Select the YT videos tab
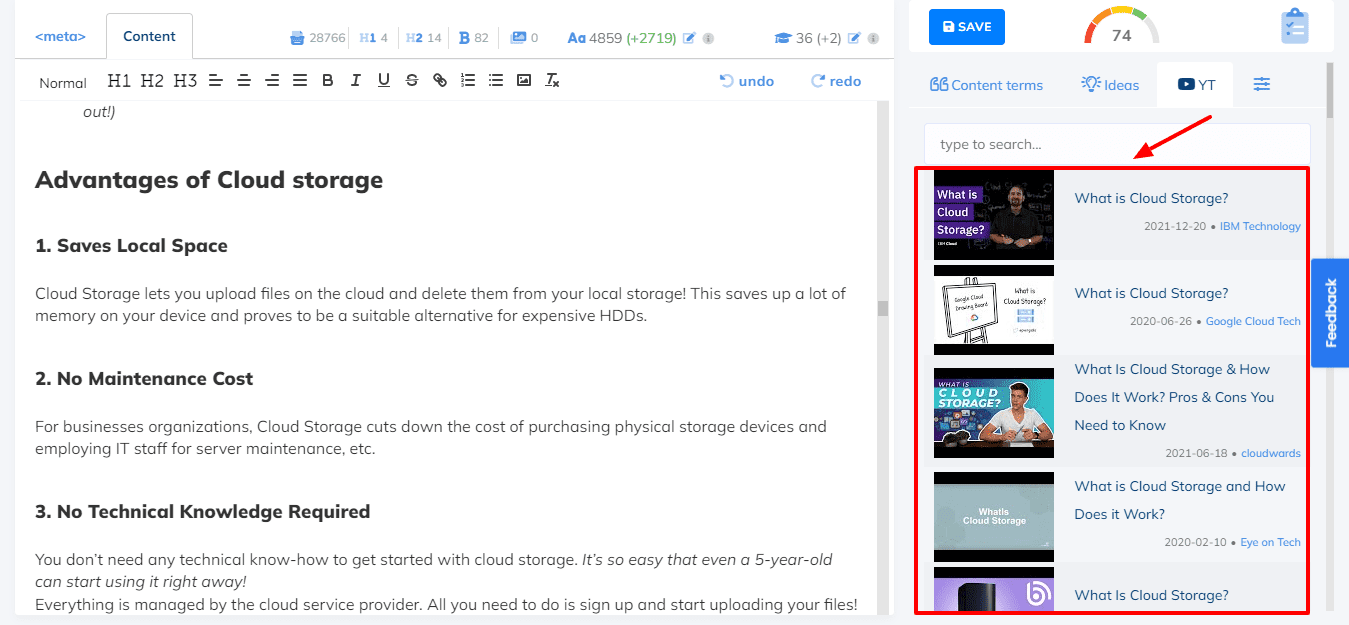The image size is (1349, 625). point(1196,85)
